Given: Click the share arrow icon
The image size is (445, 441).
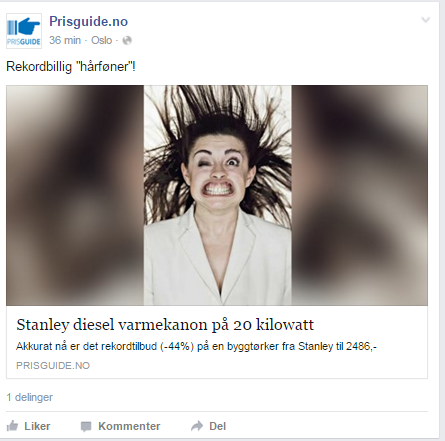Looking at the screenshot, I should (x=197, y=426).
